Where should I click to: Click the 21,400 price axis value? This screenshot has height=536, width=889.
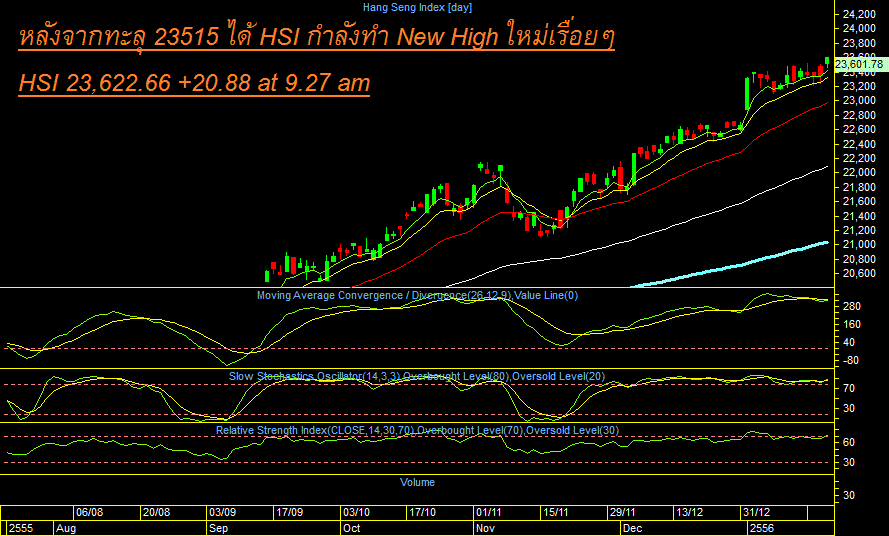(860, 216)
